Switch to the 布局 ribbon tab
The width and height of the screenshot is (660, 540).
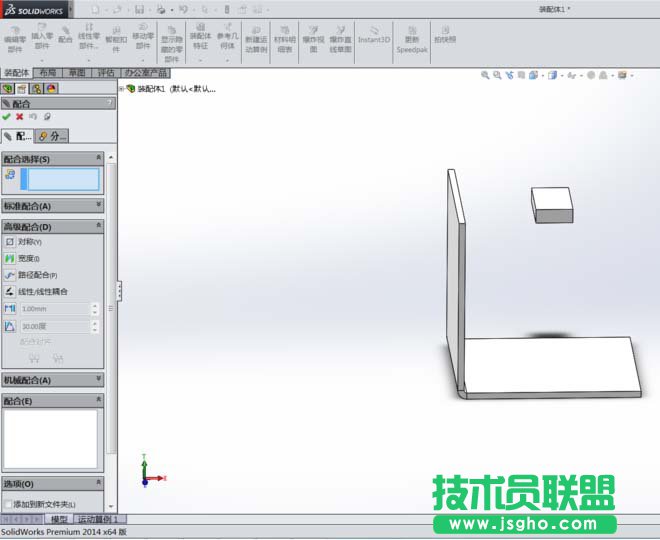click(48, 73)
